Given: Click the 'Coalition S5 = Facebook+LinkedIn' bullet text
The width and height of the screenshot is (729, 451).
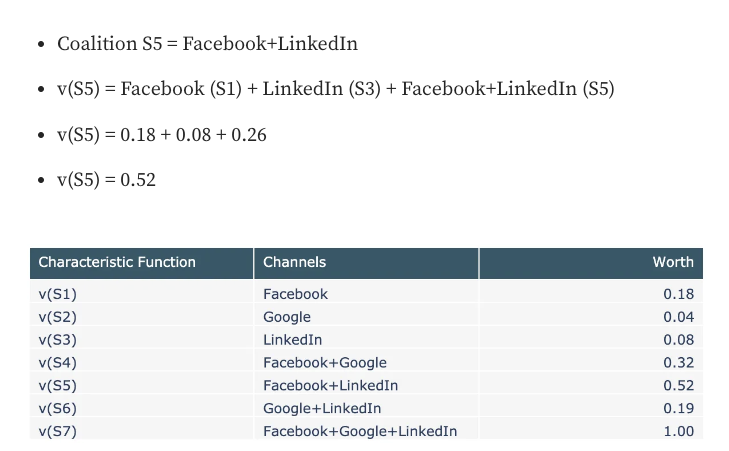Looking at the screenshot, I should [207, 44].
